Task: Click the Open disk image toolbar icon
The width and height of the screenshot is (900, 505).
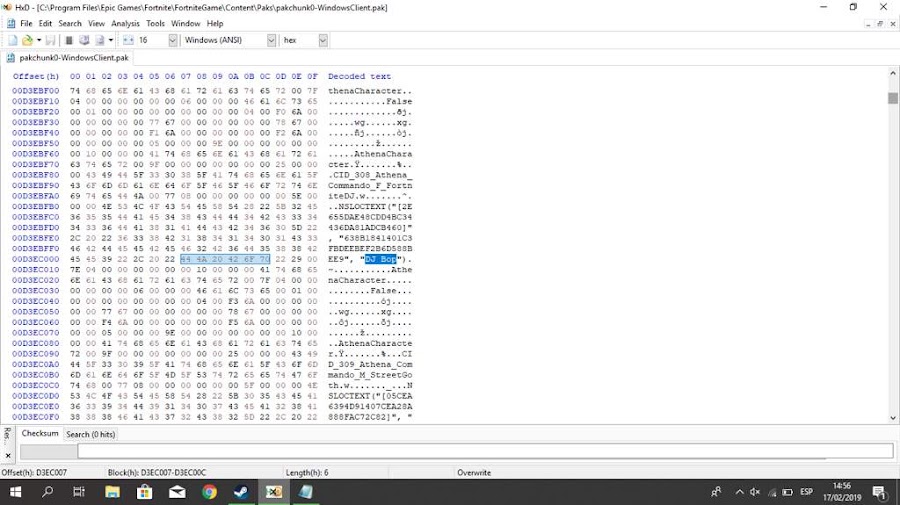Action: tap(100, 40)
